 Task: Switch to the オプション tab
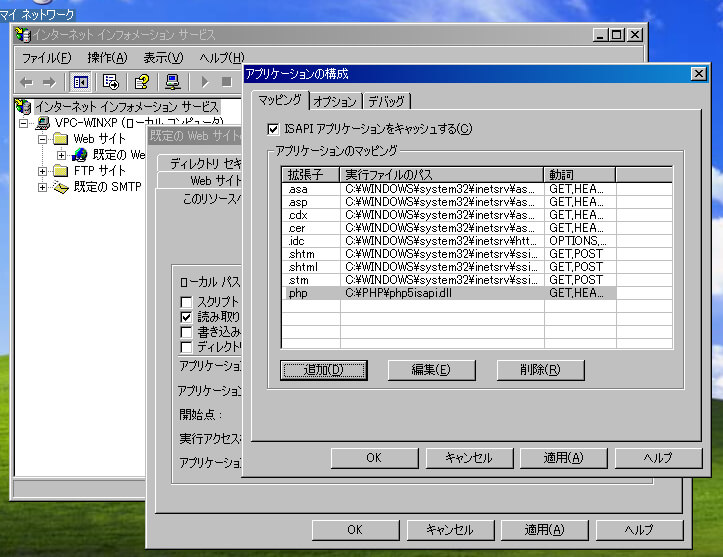pos(334,101)
